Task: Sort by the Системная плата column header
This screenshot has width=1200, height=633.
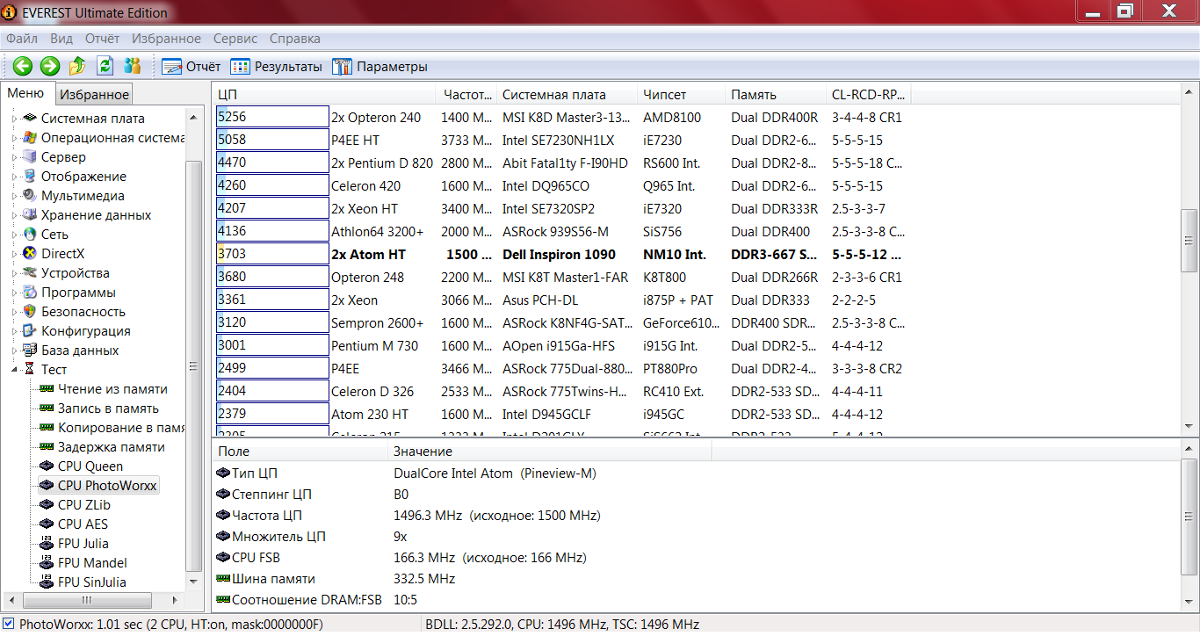Action: pyautogui.click(x=567, y=94)
